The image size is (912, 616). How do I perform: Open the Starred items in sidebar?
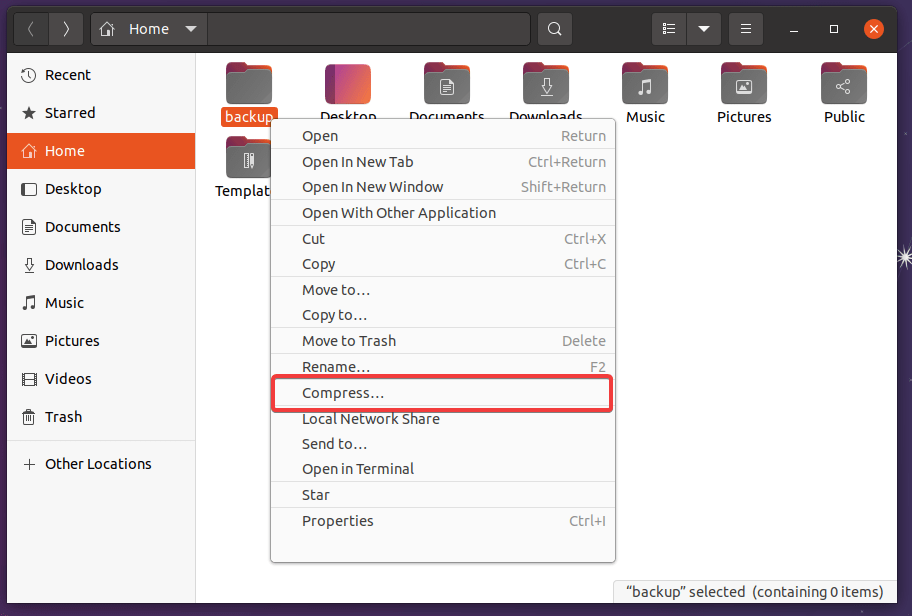tap(67, 112)
